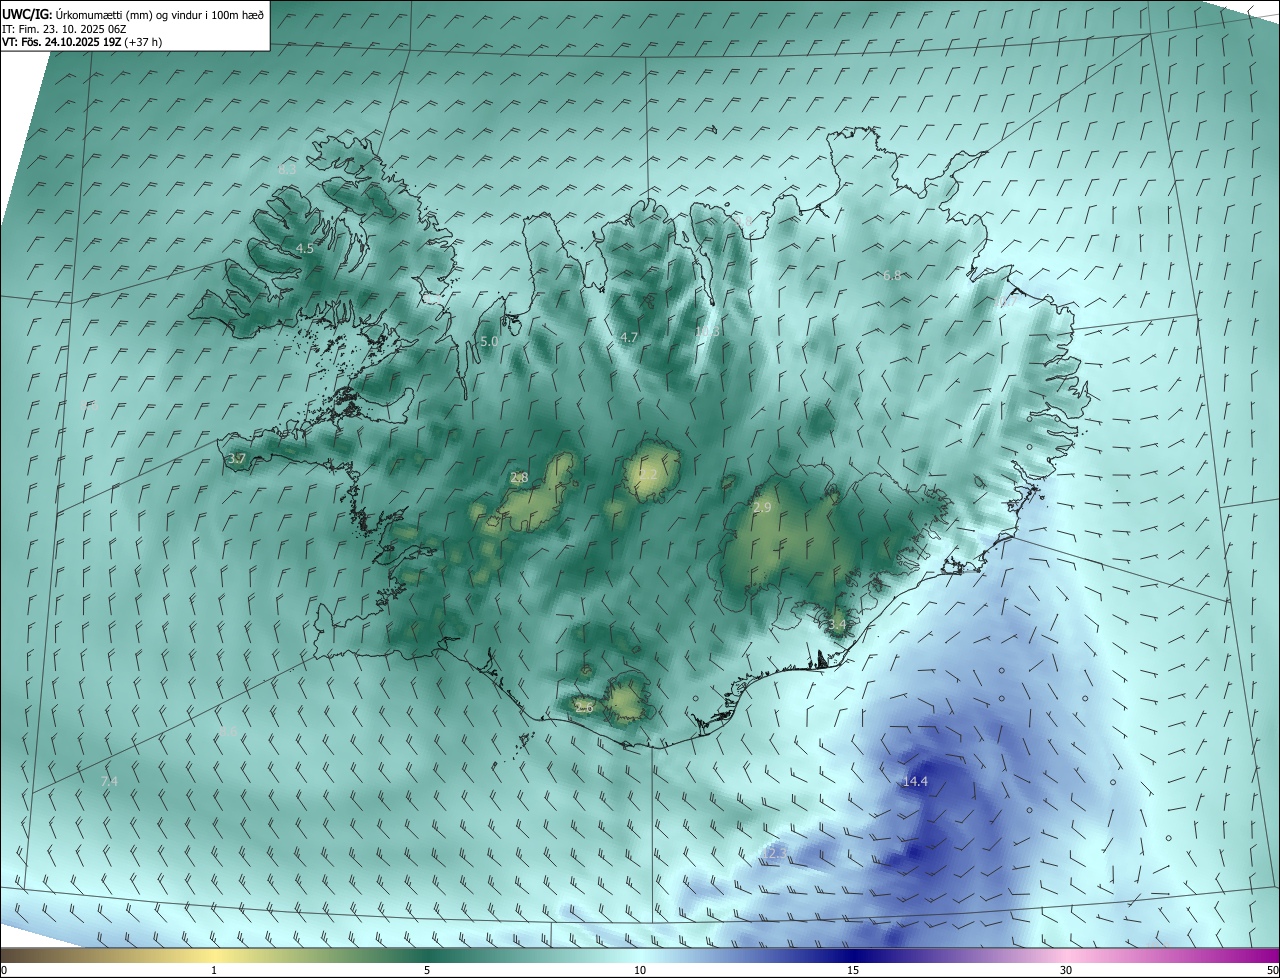Click the 2.9 value on Vatnajökull
The width and height of the screenshot is (1280, 978).
coord(762,508)
